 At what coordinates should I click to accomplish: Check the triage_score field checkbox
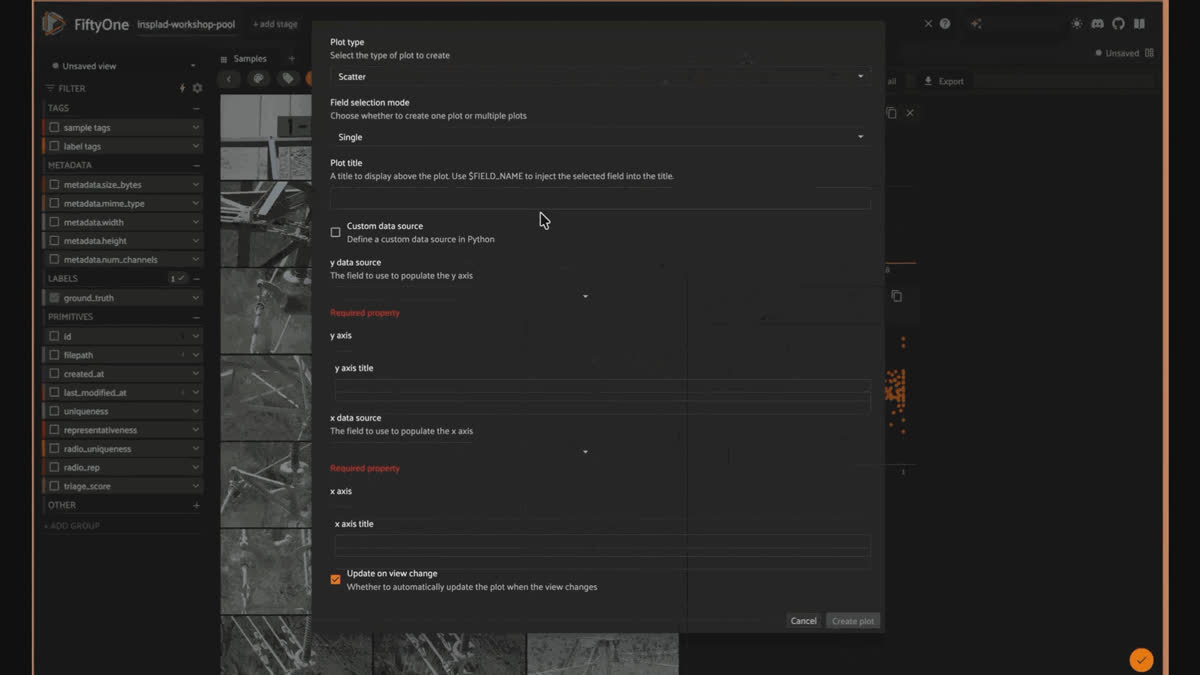click(x=54, y=486)
